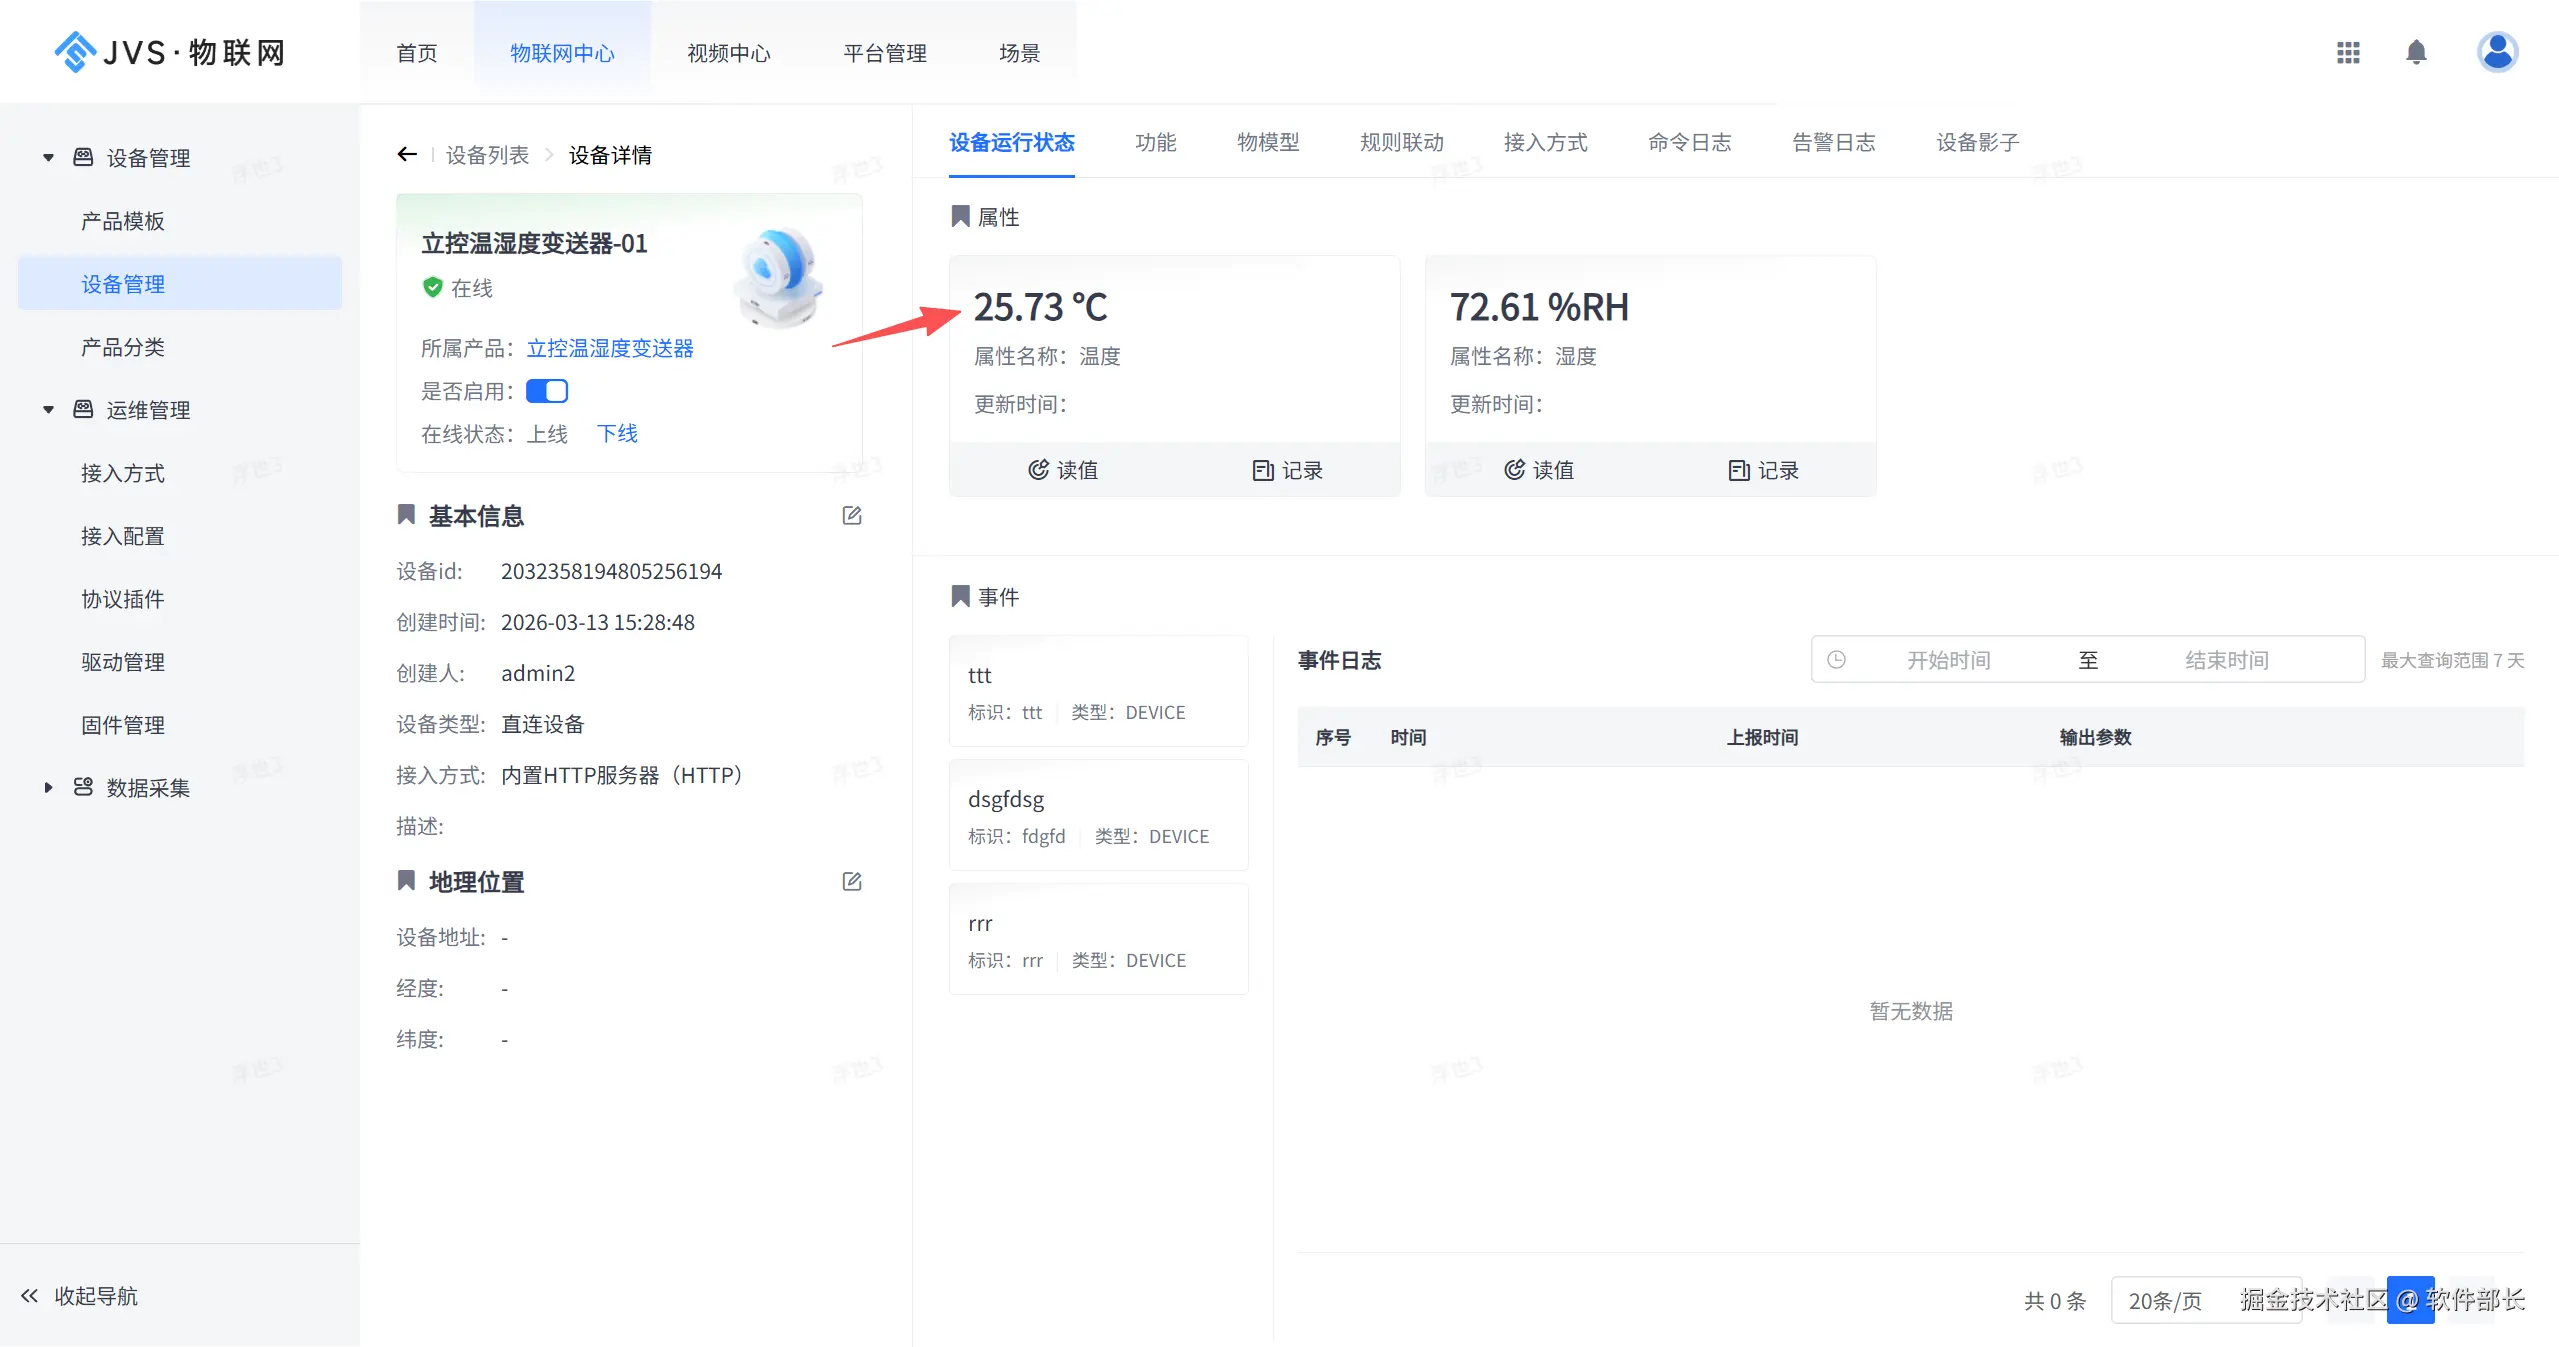Click the 下线 link
Image resolution: width=2559 pixels, height=1347 pixels.
(x=617, y=433)
